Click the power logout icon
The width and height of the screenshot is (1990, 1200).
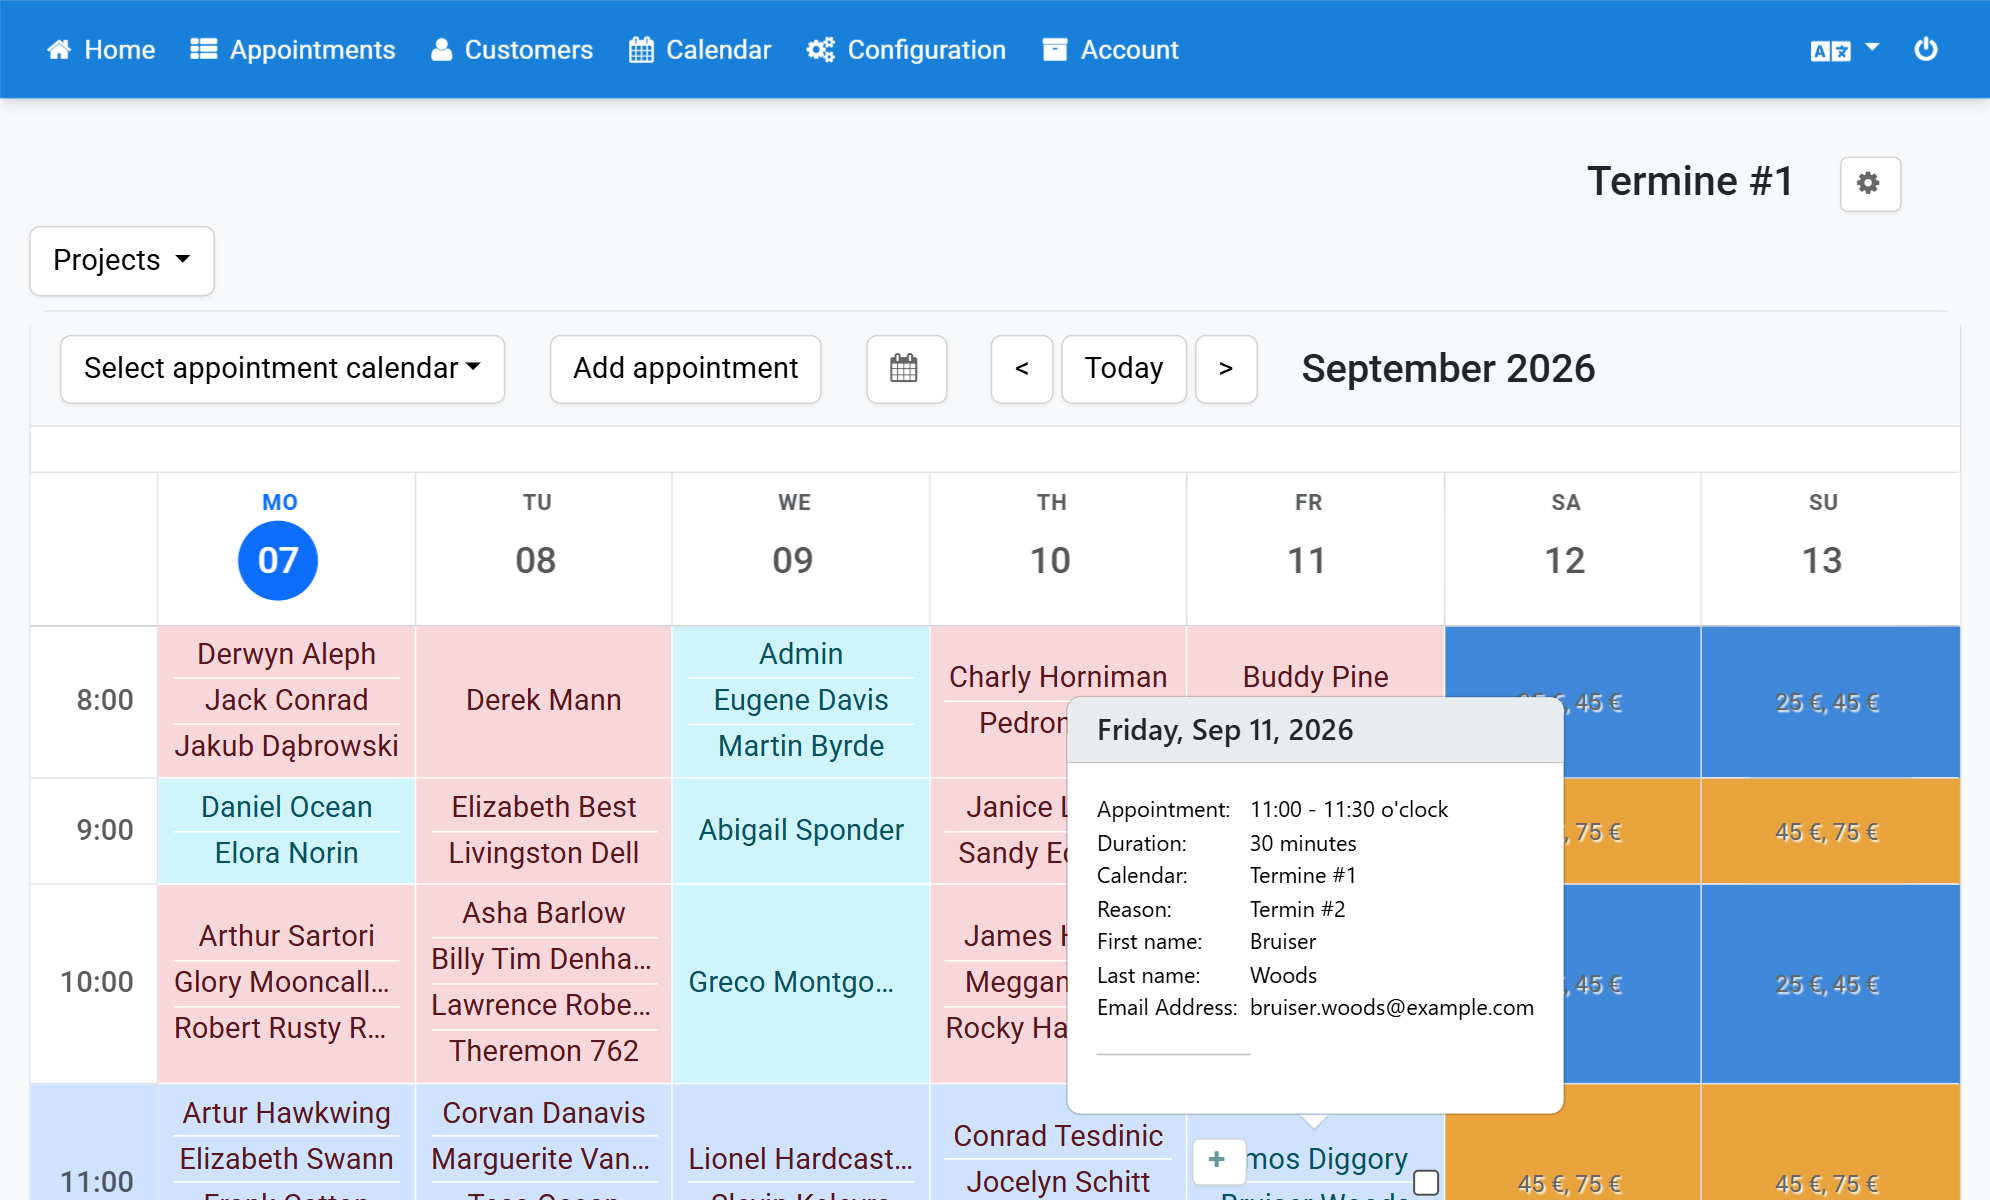click(1925, 49)
